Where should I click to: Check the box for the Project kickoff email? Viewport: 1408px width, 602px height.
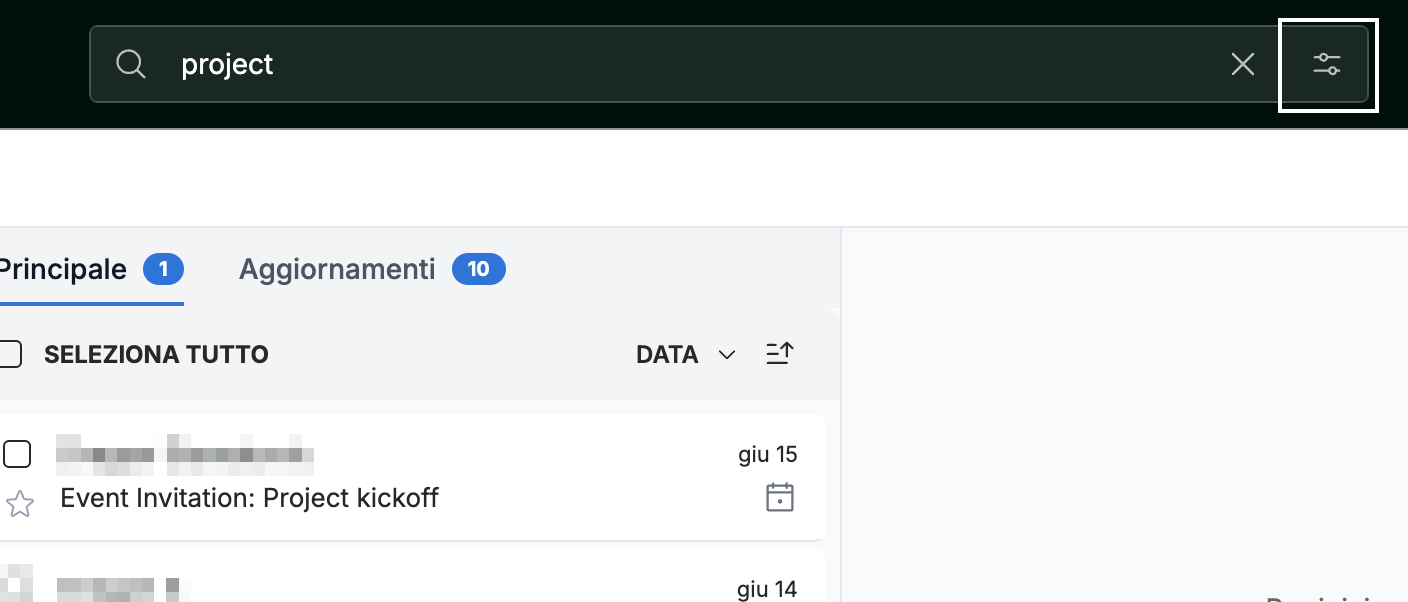click(17, 454)
